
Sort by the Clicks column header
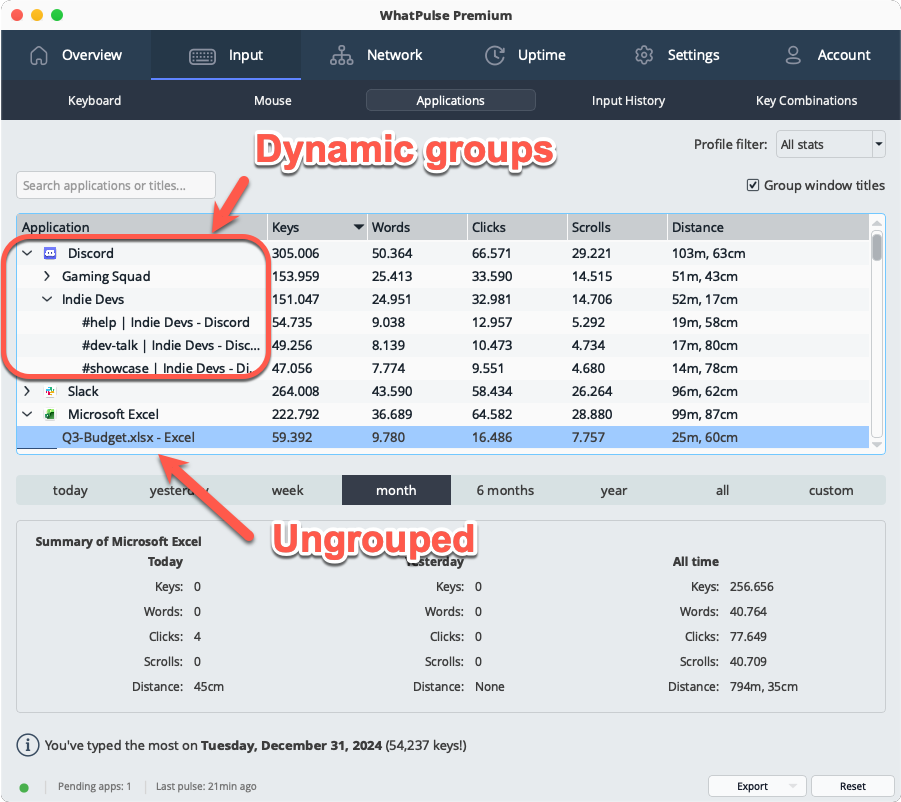517,227
